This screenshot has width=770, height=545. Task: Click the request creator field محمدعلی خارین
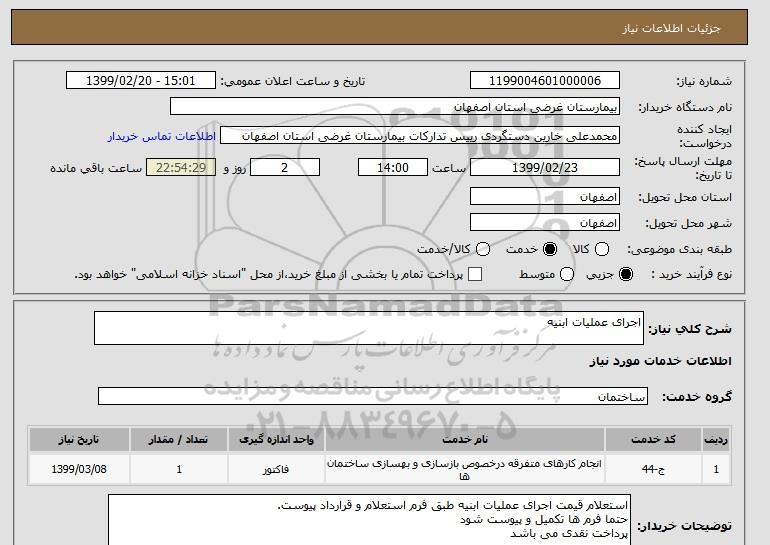[420, 136]
